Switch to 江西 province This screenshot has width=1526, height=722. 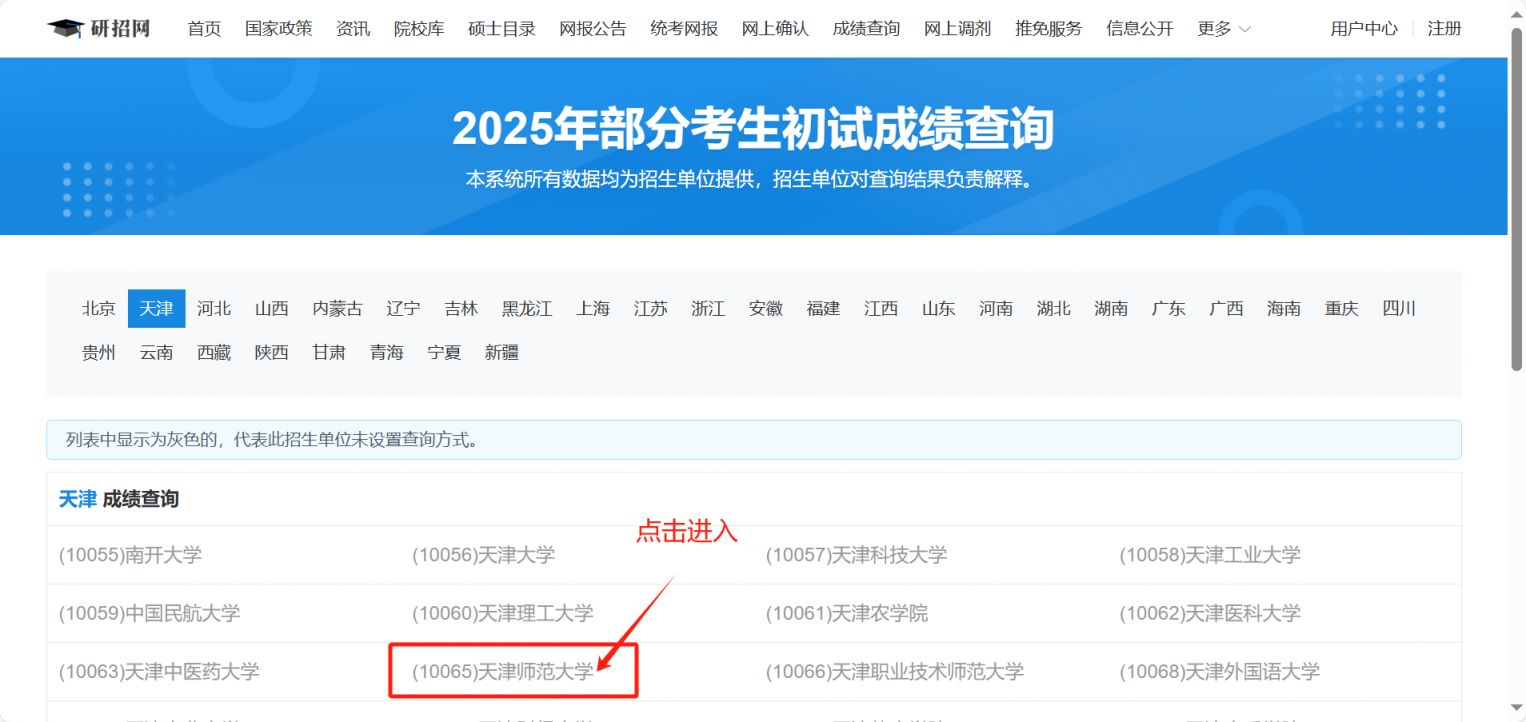(x=881, y=309)
